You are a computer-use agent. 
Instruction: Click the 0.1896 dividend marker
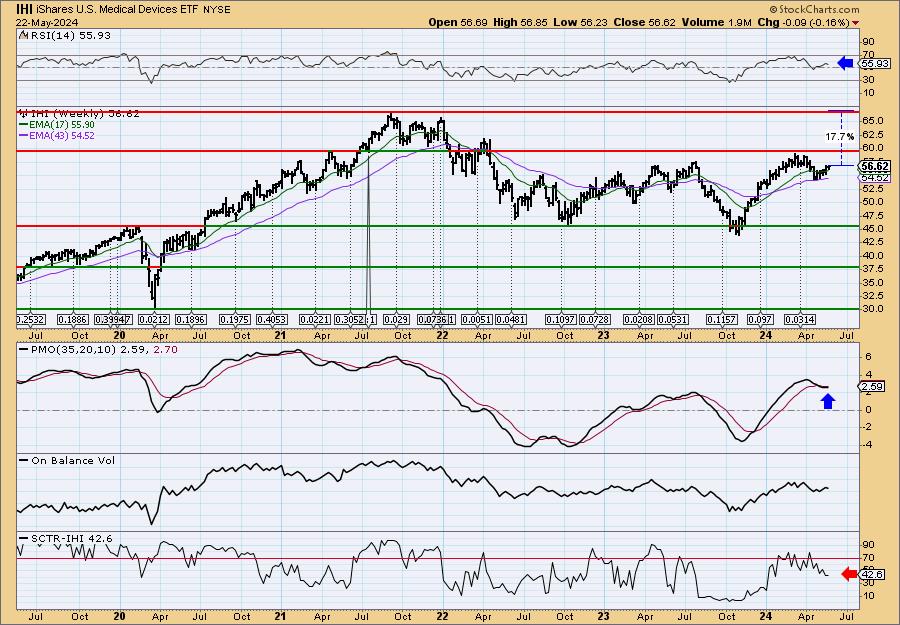(191, 319)
